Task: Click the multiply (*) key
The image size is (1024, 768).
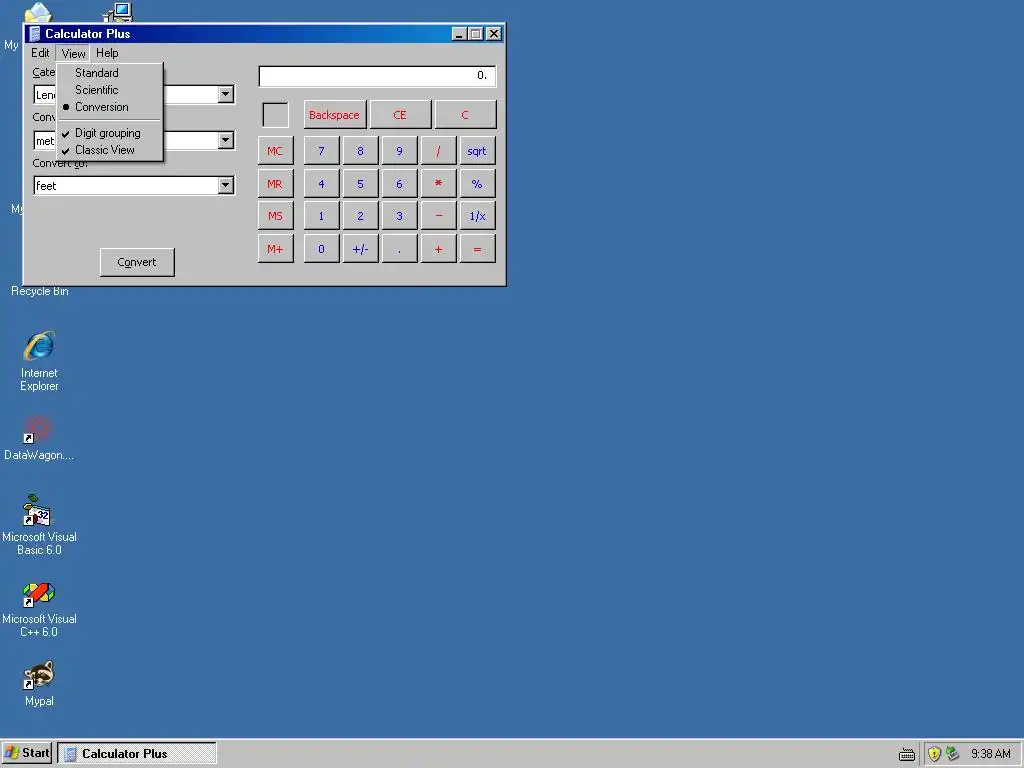Action: pos(438,184)
